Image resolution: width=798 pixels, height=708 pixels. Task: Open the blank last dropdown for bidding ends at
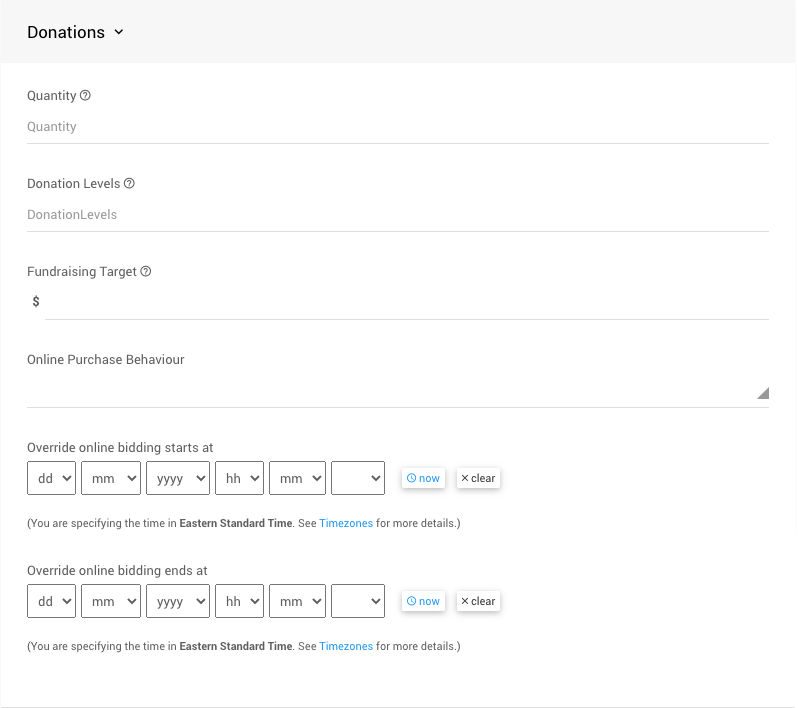tap(357, 601)
